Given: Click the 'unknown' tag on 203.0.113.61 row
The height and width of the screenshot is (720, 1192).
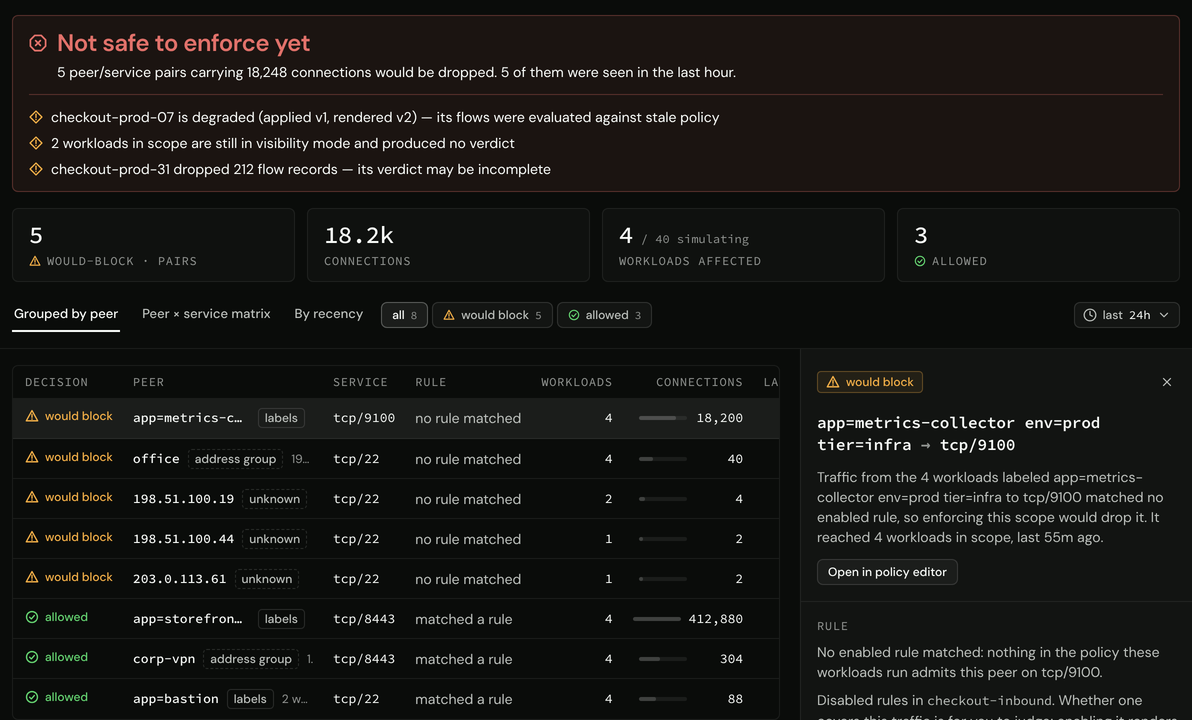Looking at the screenshot, I should coord(267,579).
